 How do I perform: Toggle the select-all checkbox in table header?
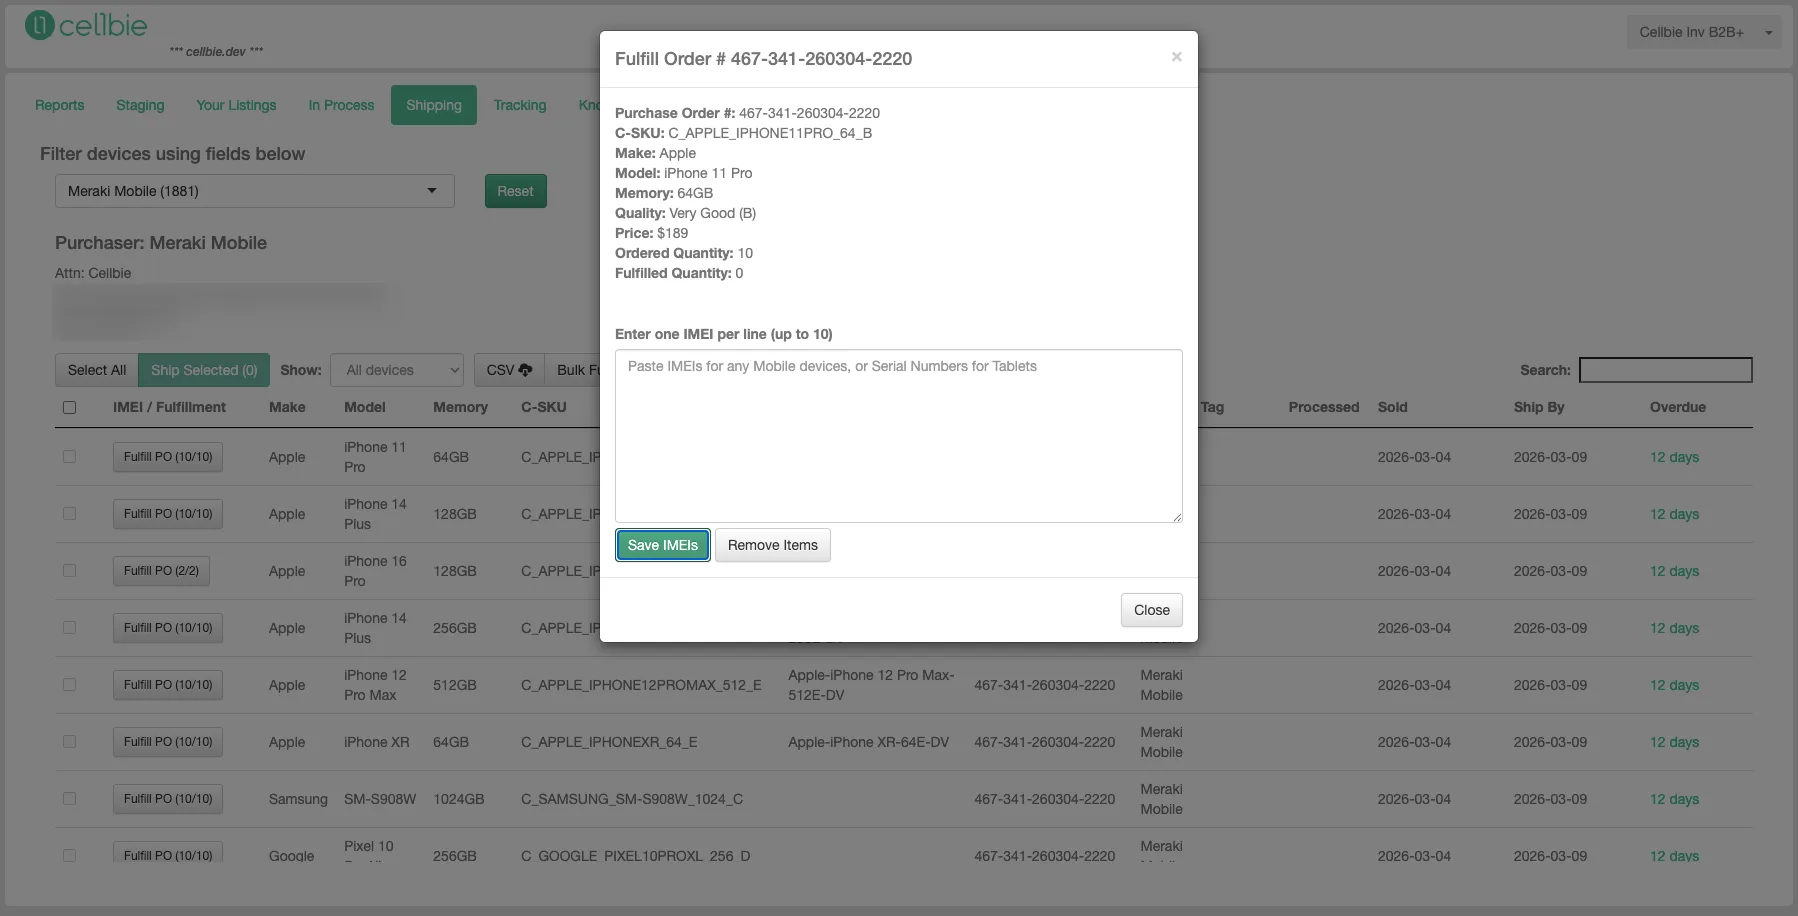[x=69, y=407]
